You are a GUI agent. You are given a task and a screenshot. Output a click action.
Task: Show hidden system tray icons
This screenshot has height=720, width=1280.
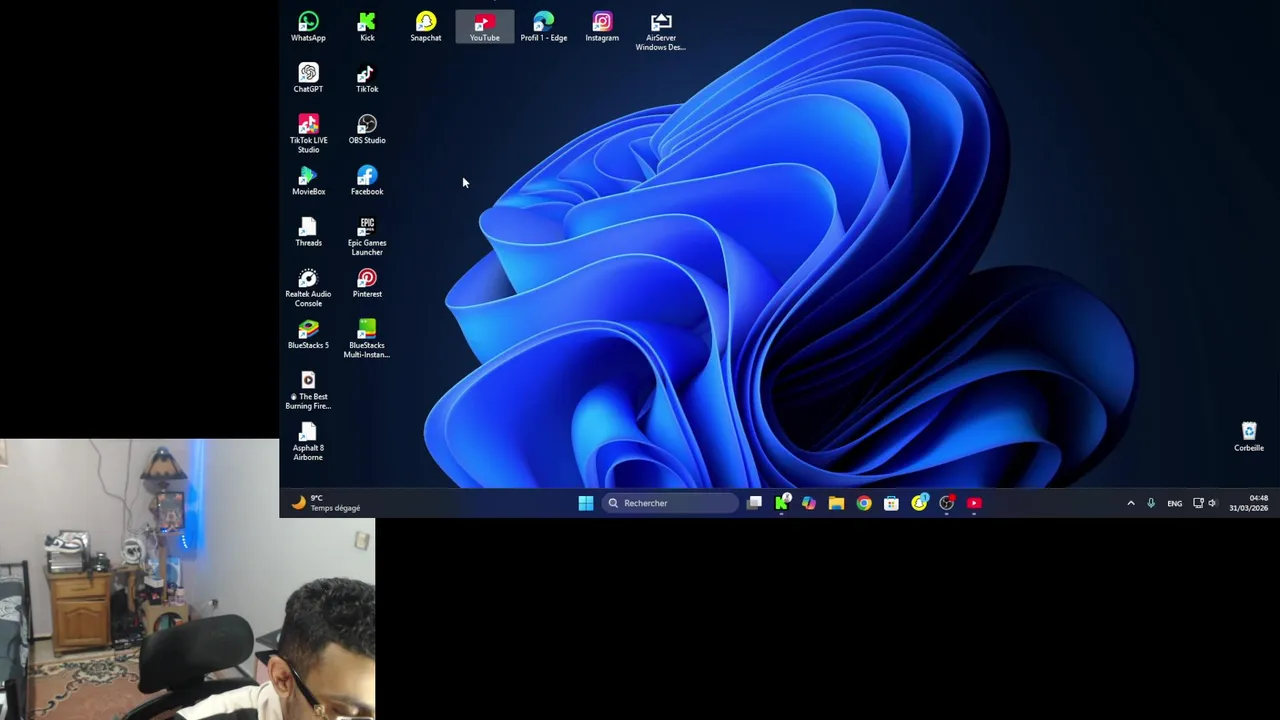[x=1131, y=503]
